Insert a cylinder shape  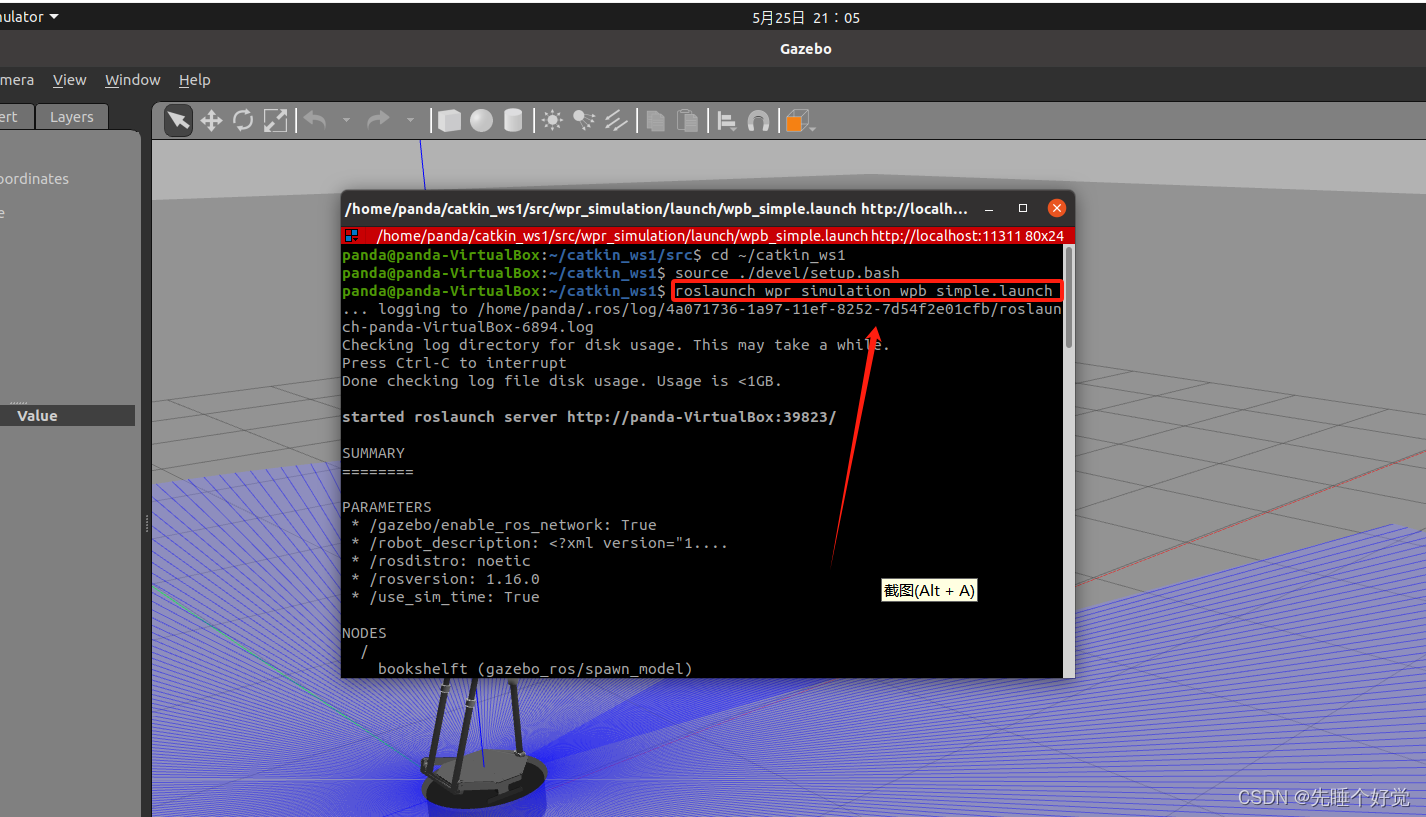[x=513, y=121]
